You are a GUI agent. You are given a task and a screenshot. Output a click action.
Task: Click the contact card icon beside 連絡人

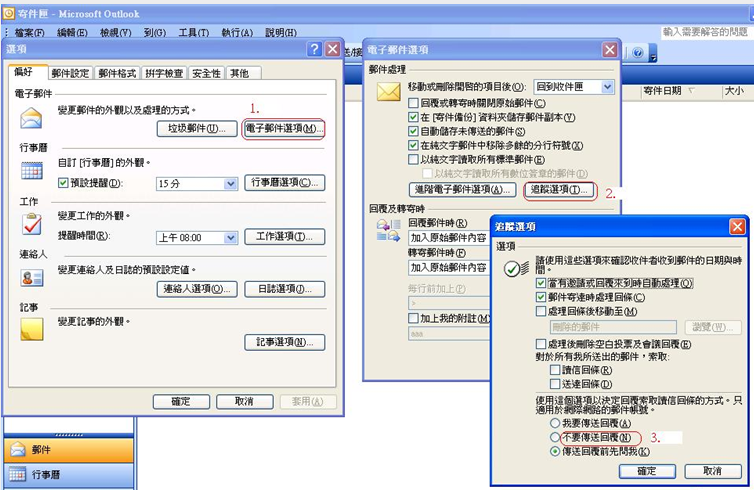coord(32,278)
